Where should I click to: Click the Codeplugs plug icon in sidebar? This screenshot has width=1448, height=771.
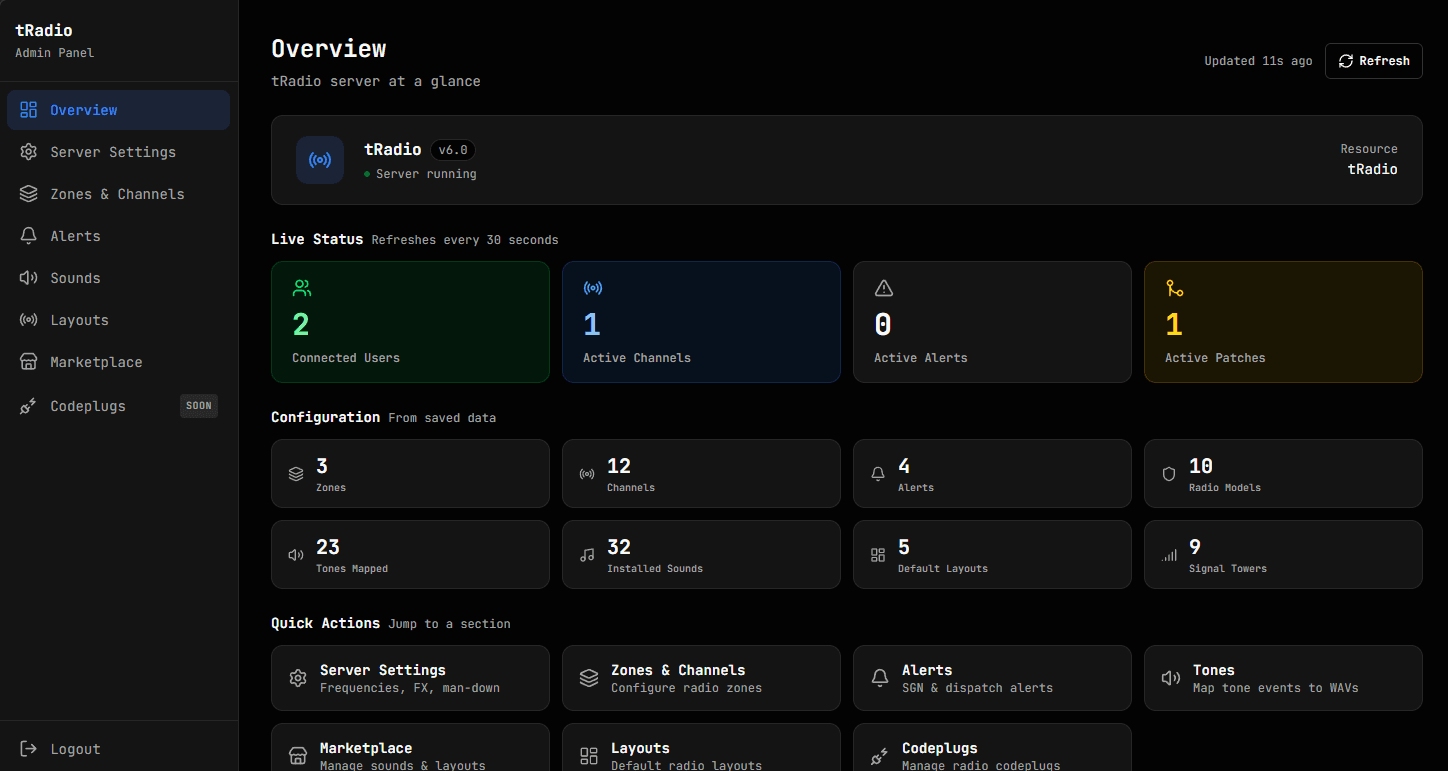click(29, 406)
